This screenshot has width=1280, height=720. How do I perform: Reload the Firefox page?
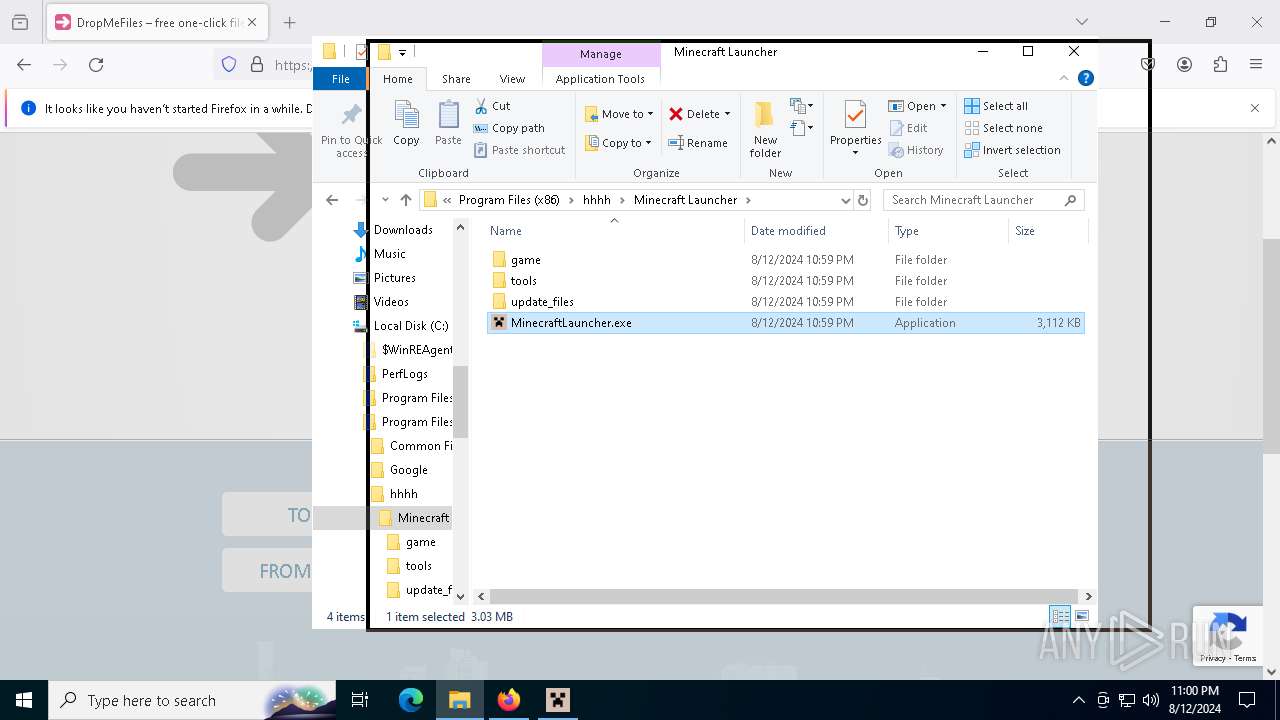(96, 64)
